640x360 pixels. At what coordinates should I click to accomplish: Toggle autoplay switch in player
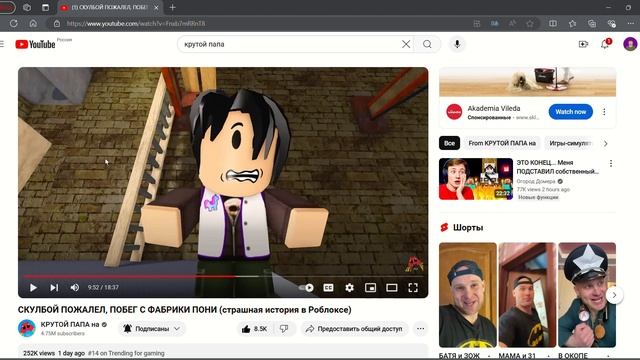(306, 288)
